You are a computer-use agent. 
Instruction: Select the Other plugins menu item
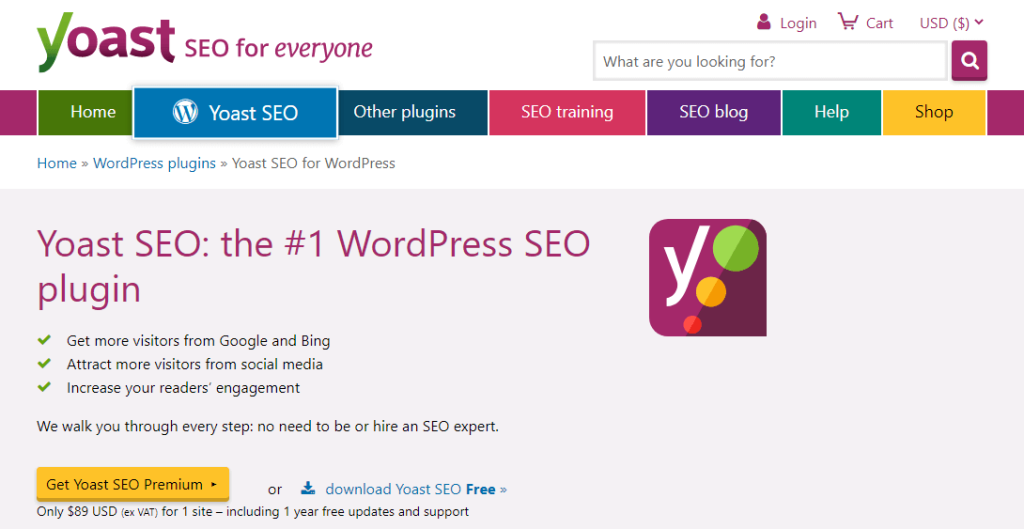pyautogui.click(x=404, y=112)
